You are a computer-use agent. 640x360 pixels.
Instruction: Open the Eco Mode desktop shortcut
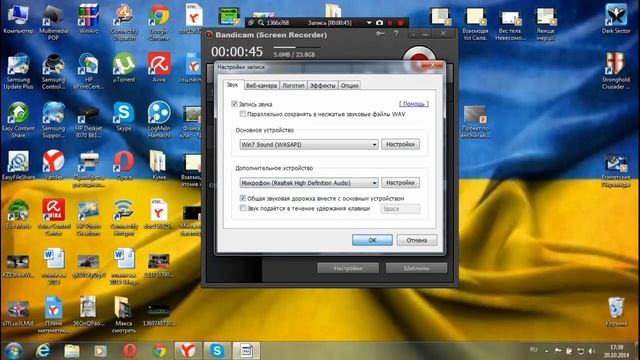[18, 214]
